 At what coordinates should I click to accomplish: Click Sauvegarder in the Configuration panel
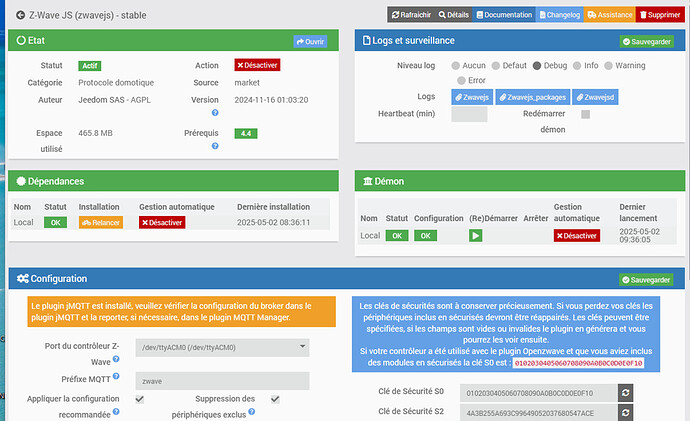coord(646,280)
